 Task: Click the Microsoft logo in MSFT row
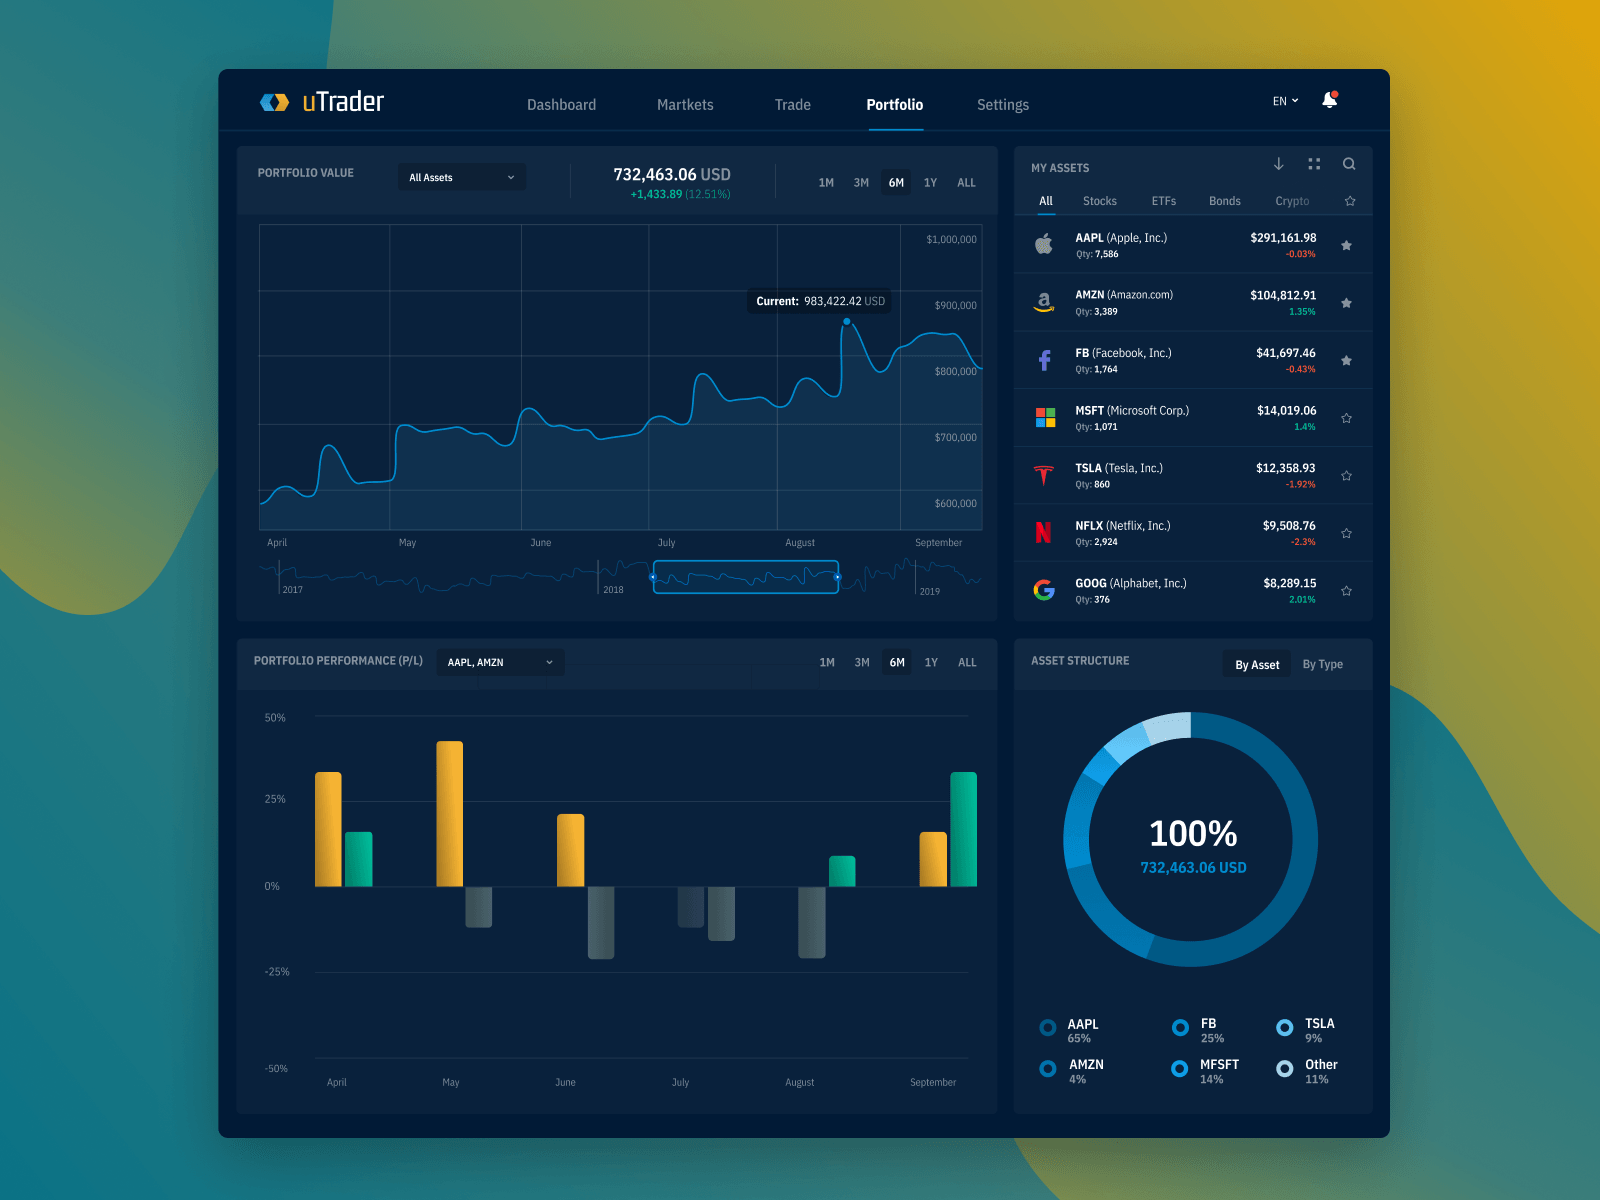click(1045, 418)
